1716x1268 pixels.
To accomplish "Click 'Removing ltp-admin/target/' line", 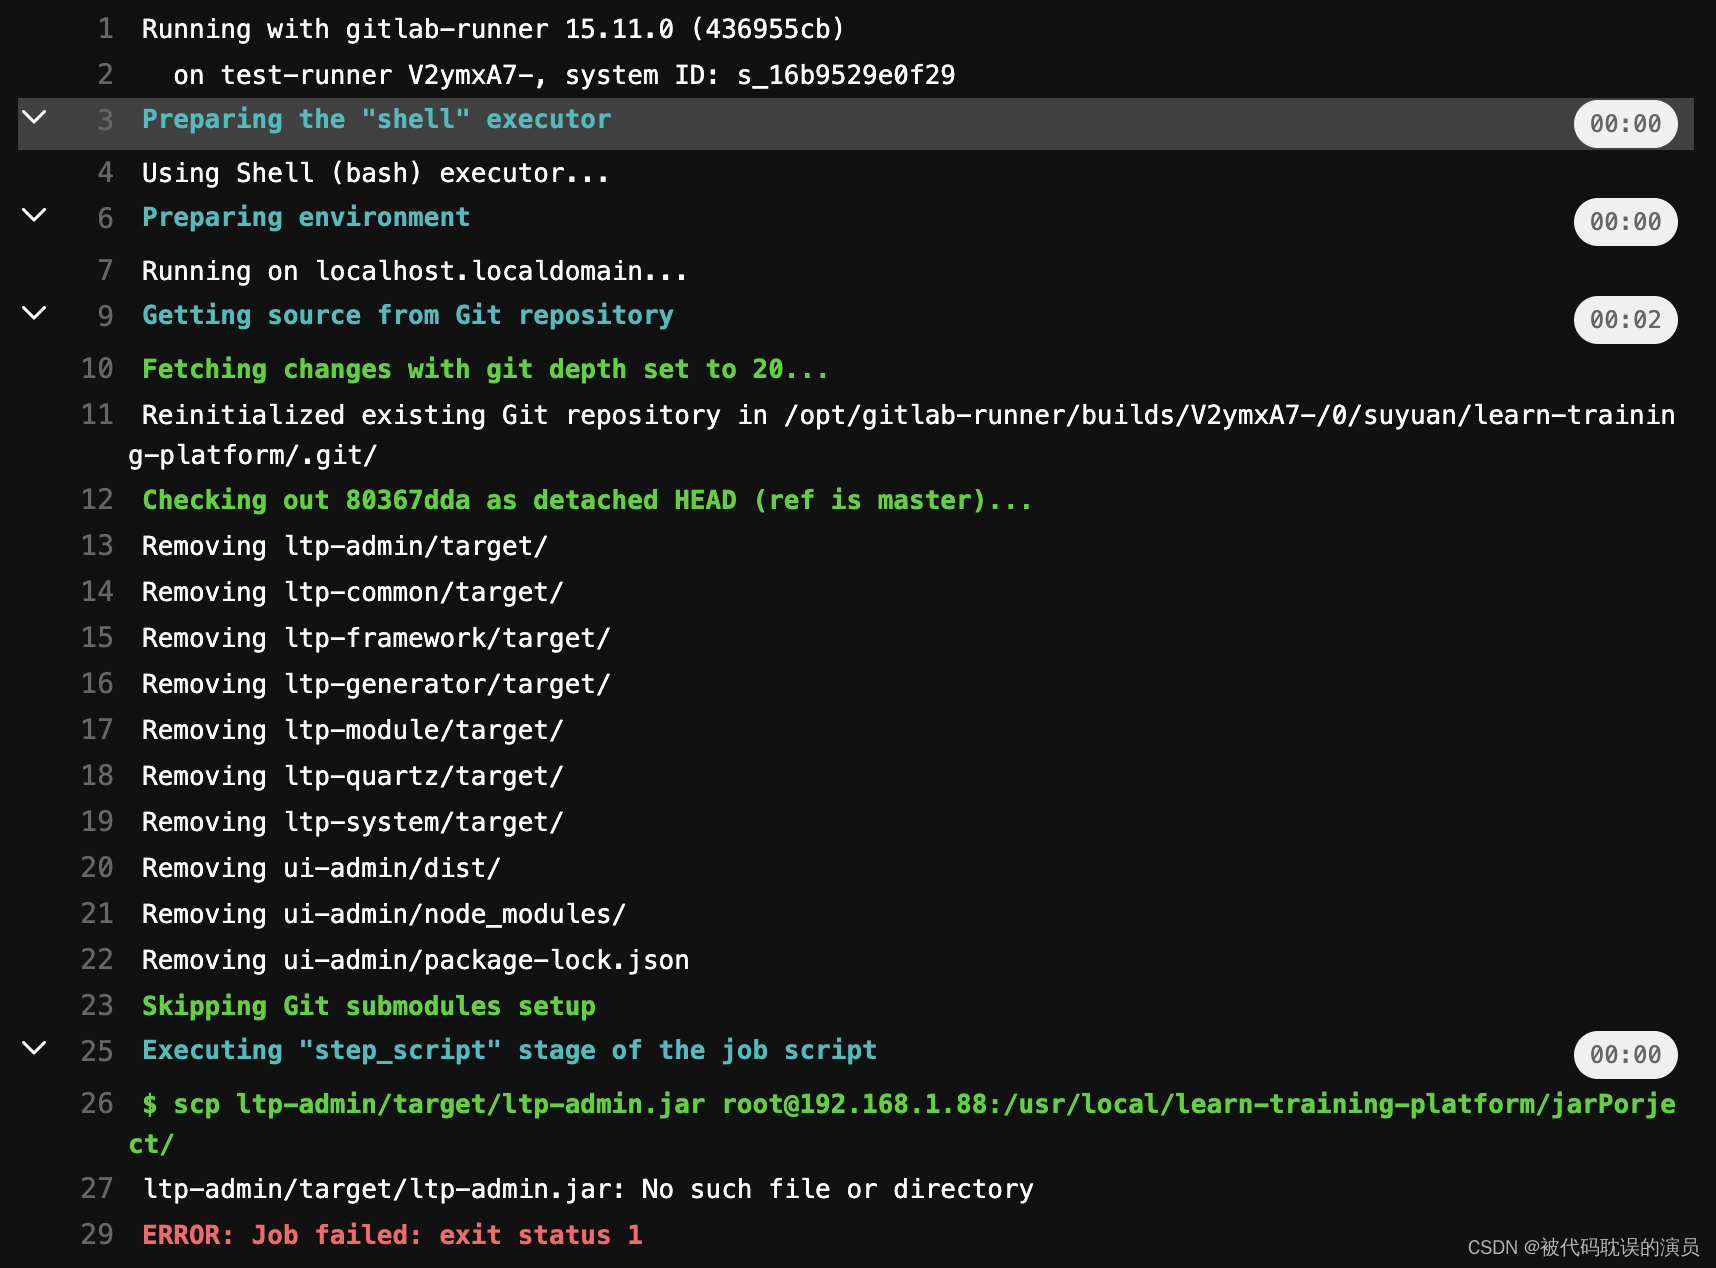I will 344,546.
